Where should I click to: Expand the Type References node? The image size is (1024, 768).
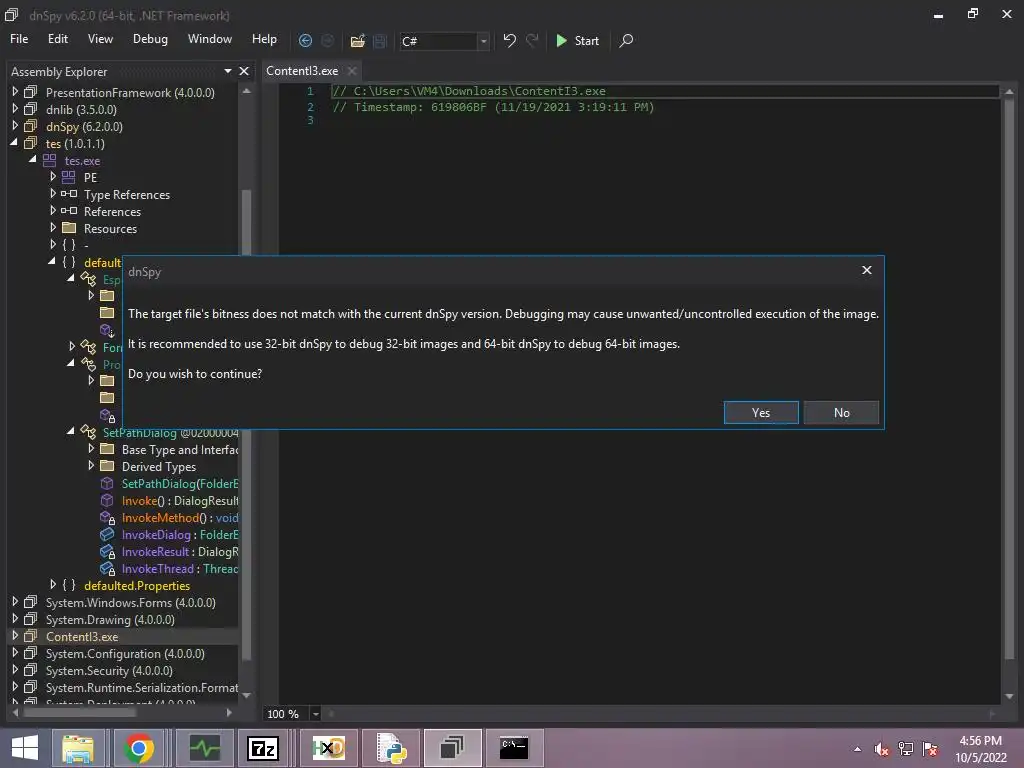point(53,194)
